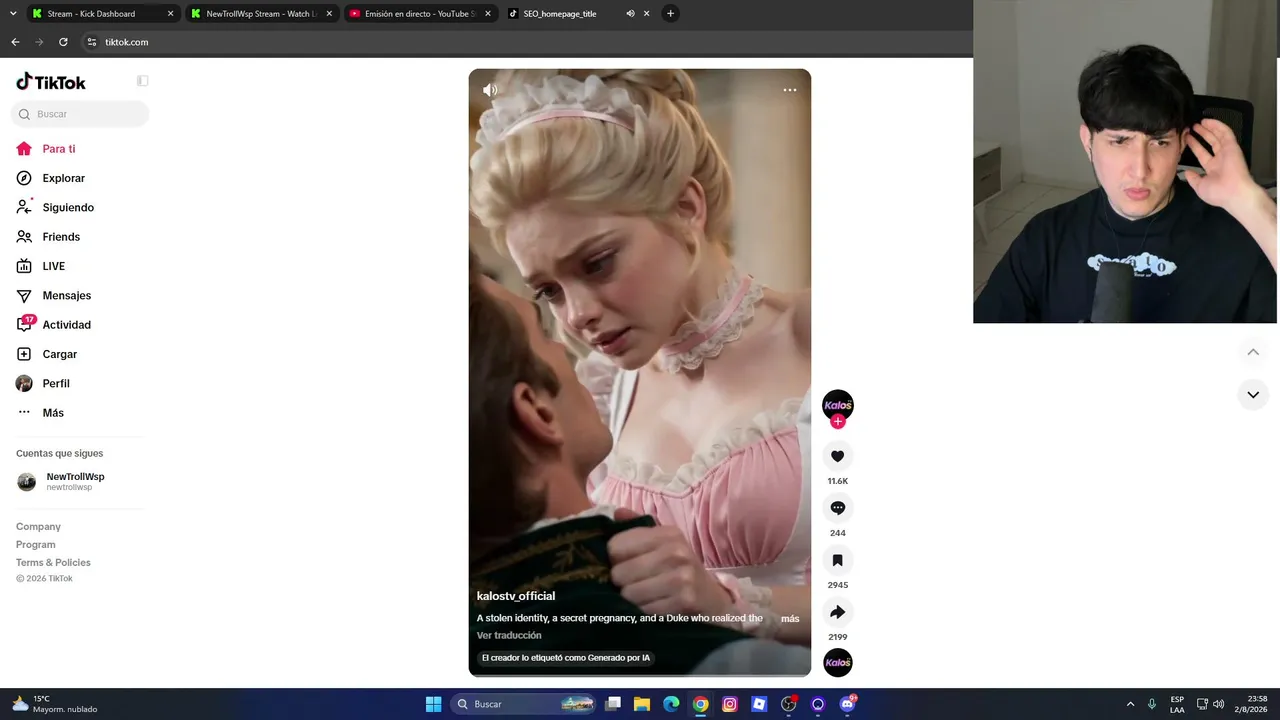Open Discord from the taskbar
The image size is (1280, 720).
coord(847,704)
